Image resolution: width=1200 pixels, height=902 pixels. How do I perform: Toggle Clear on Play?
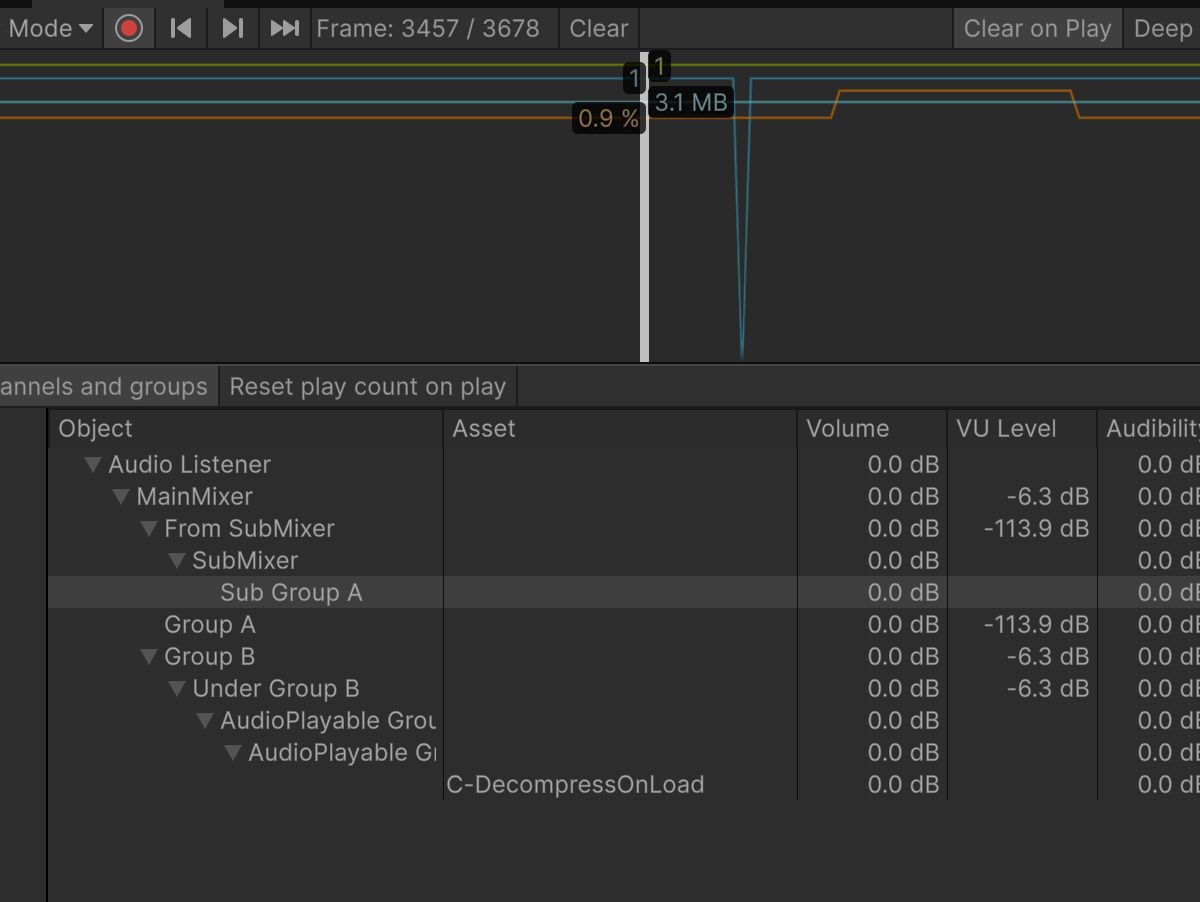(x=1037, y=28)
